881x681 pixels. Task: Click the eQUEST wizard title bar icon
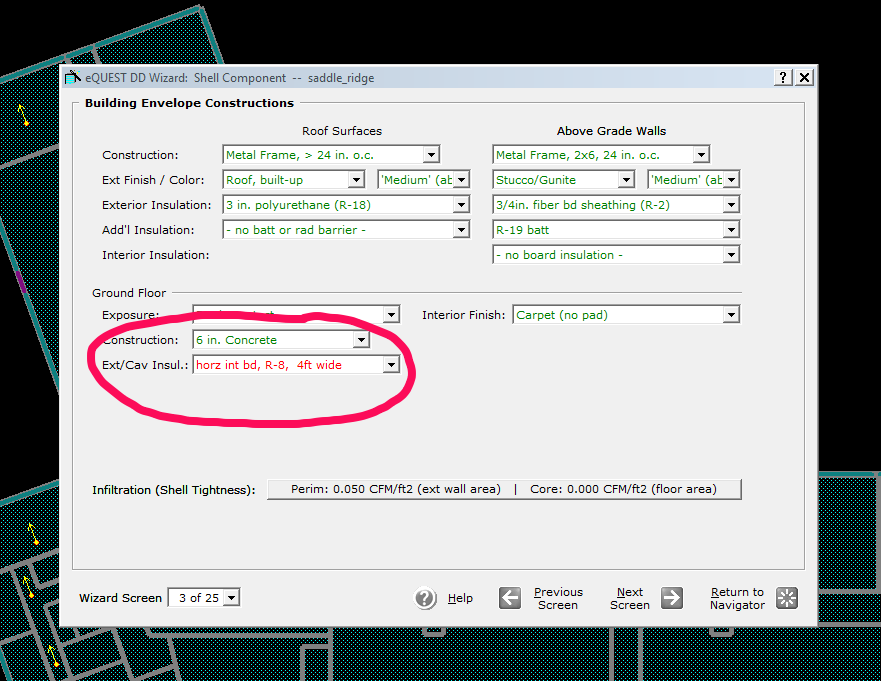coord(72,78)
